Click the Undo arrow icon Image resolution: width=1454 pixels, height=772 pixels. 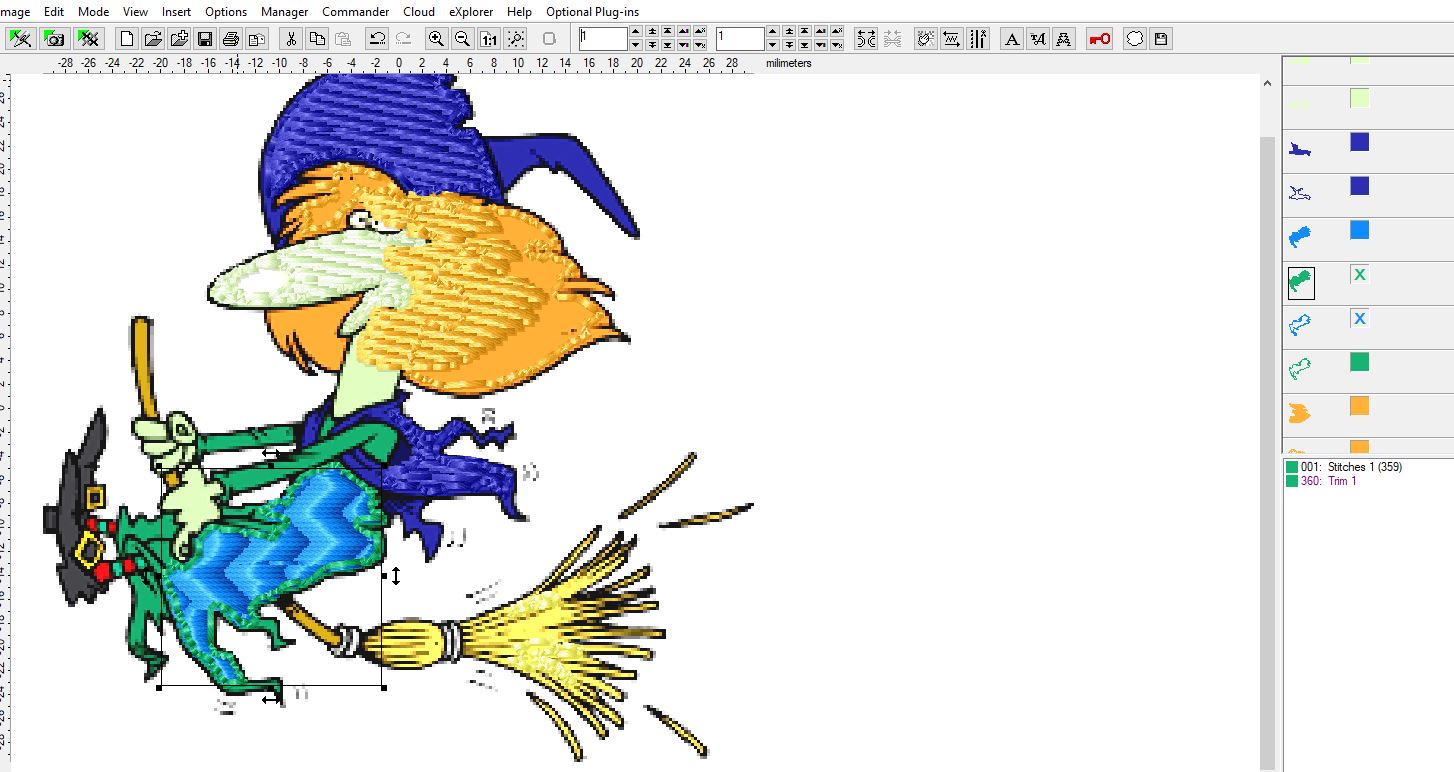[x=377, y=39]
